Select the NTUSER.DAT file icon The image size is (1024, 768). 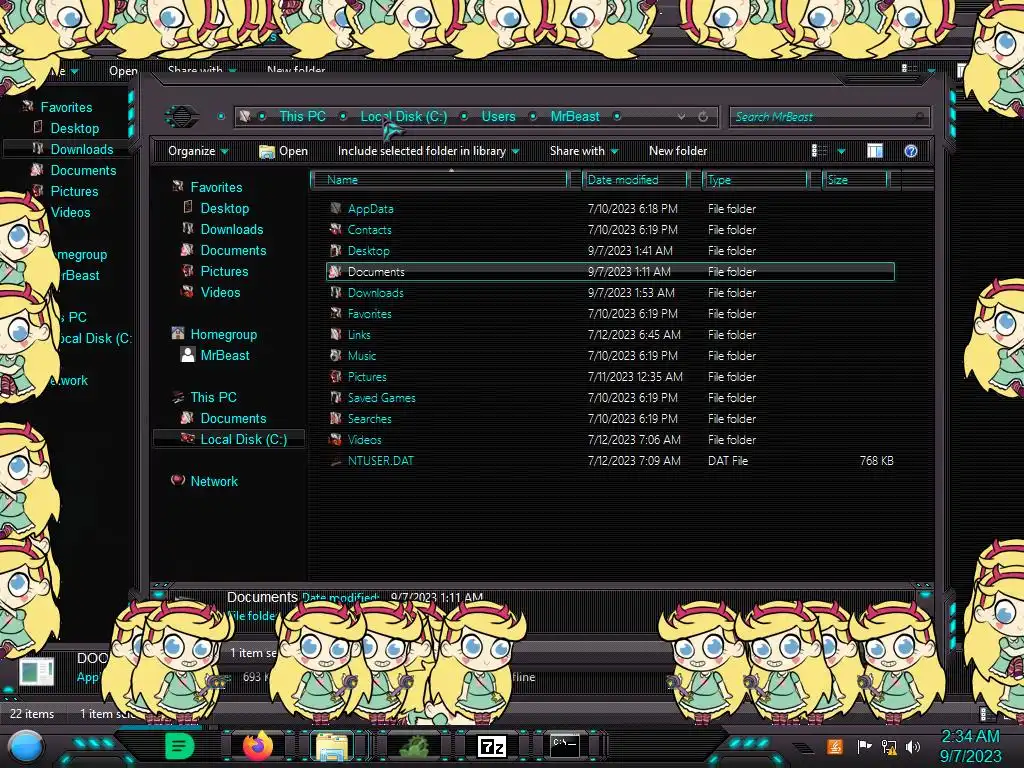(336, 461)
